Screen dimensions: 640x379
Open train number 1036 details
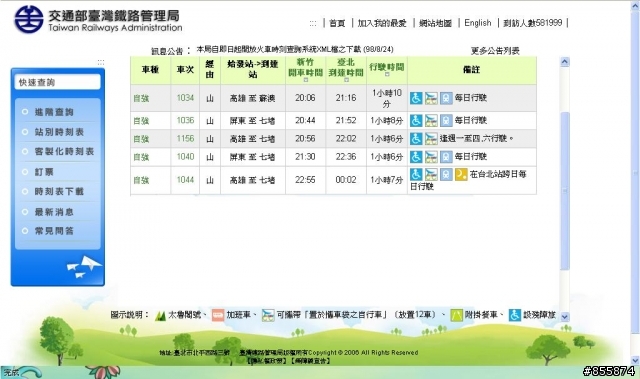185,120
